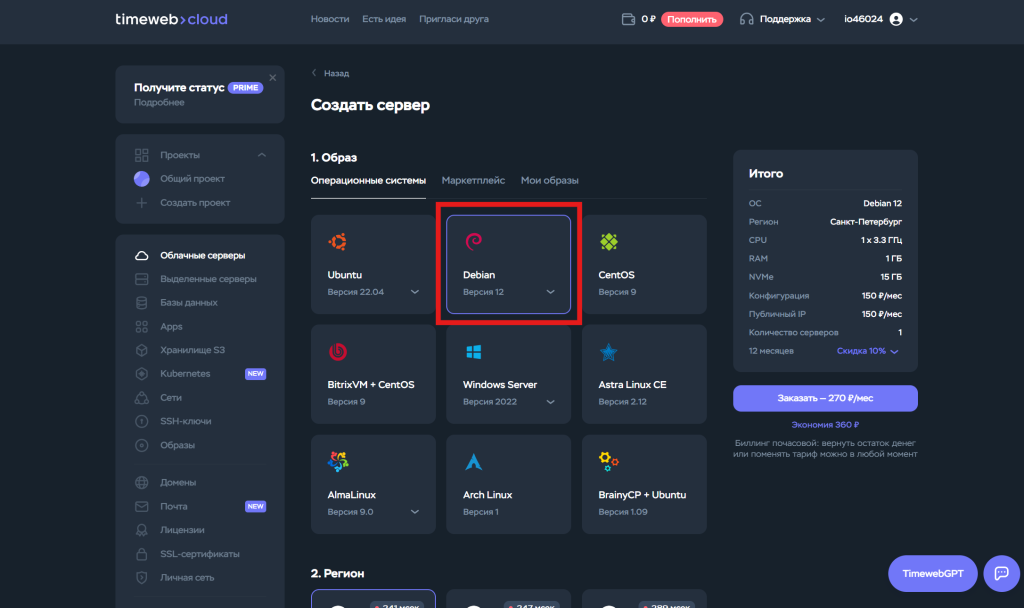Click the Лицензии badge icon

pos(142,530)
